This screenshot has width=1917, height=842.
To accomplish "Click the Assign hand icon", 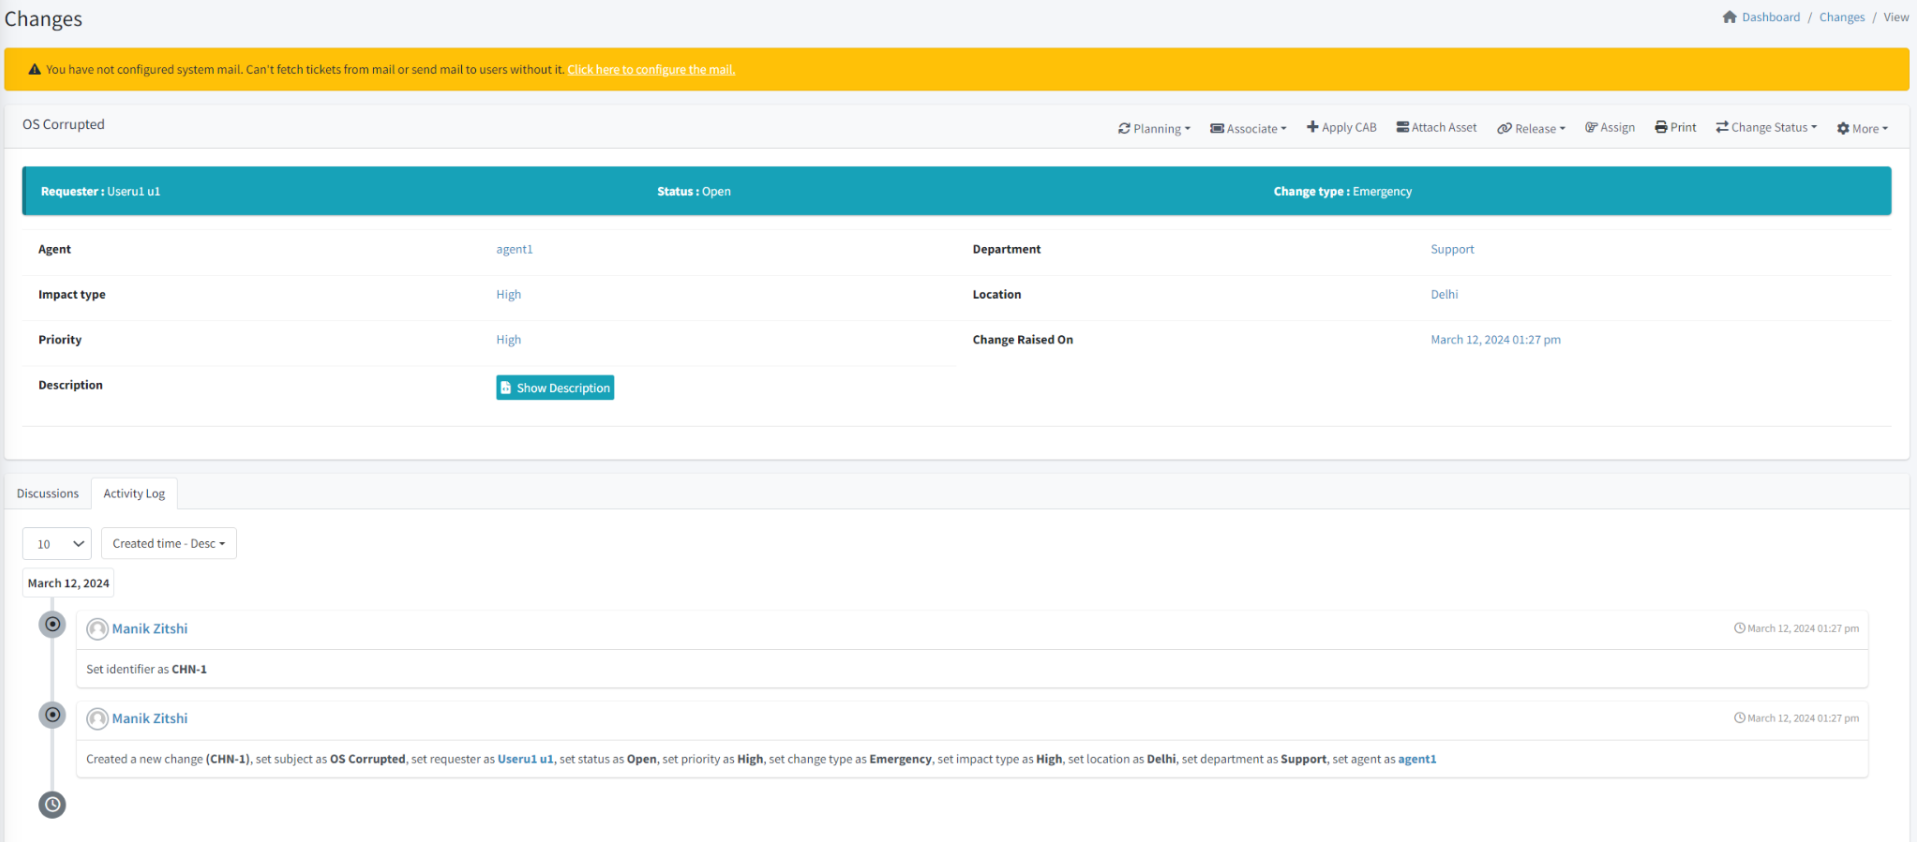I will [x=1591, y=127].
